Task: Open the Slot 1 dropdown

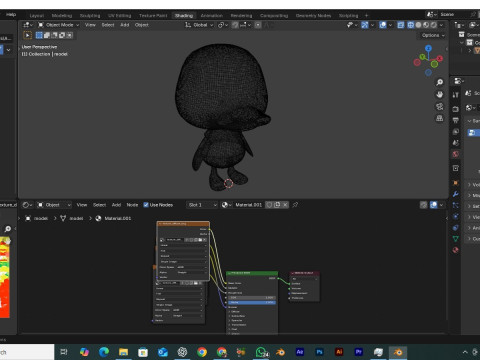Action: pos(202,205)
